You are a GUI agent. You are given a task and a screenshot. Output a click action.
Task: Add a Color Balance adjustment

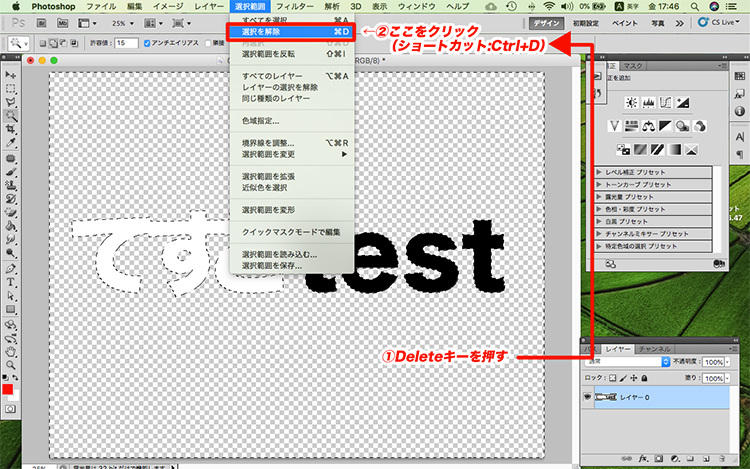[x=649, y=126]
